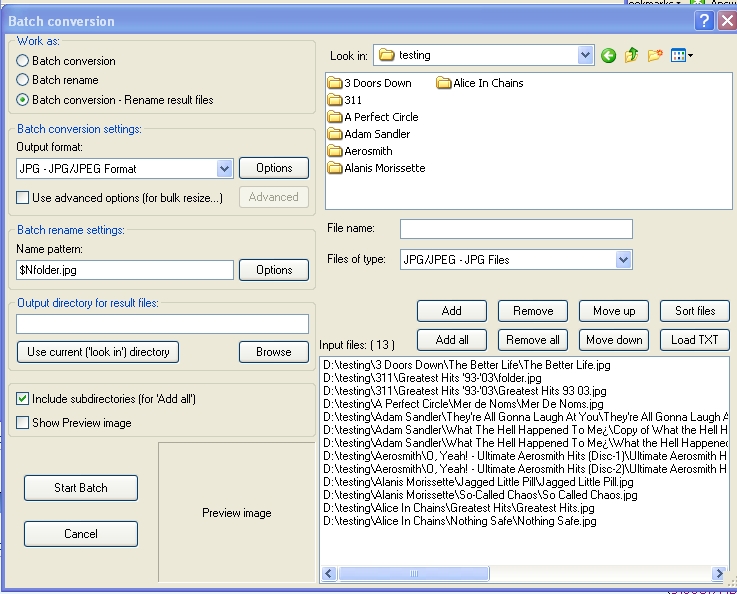The image size is (737, 594).
Task: Expand the Look in folder dropdown
Action: pyautogui.click(x=585, y=55)
